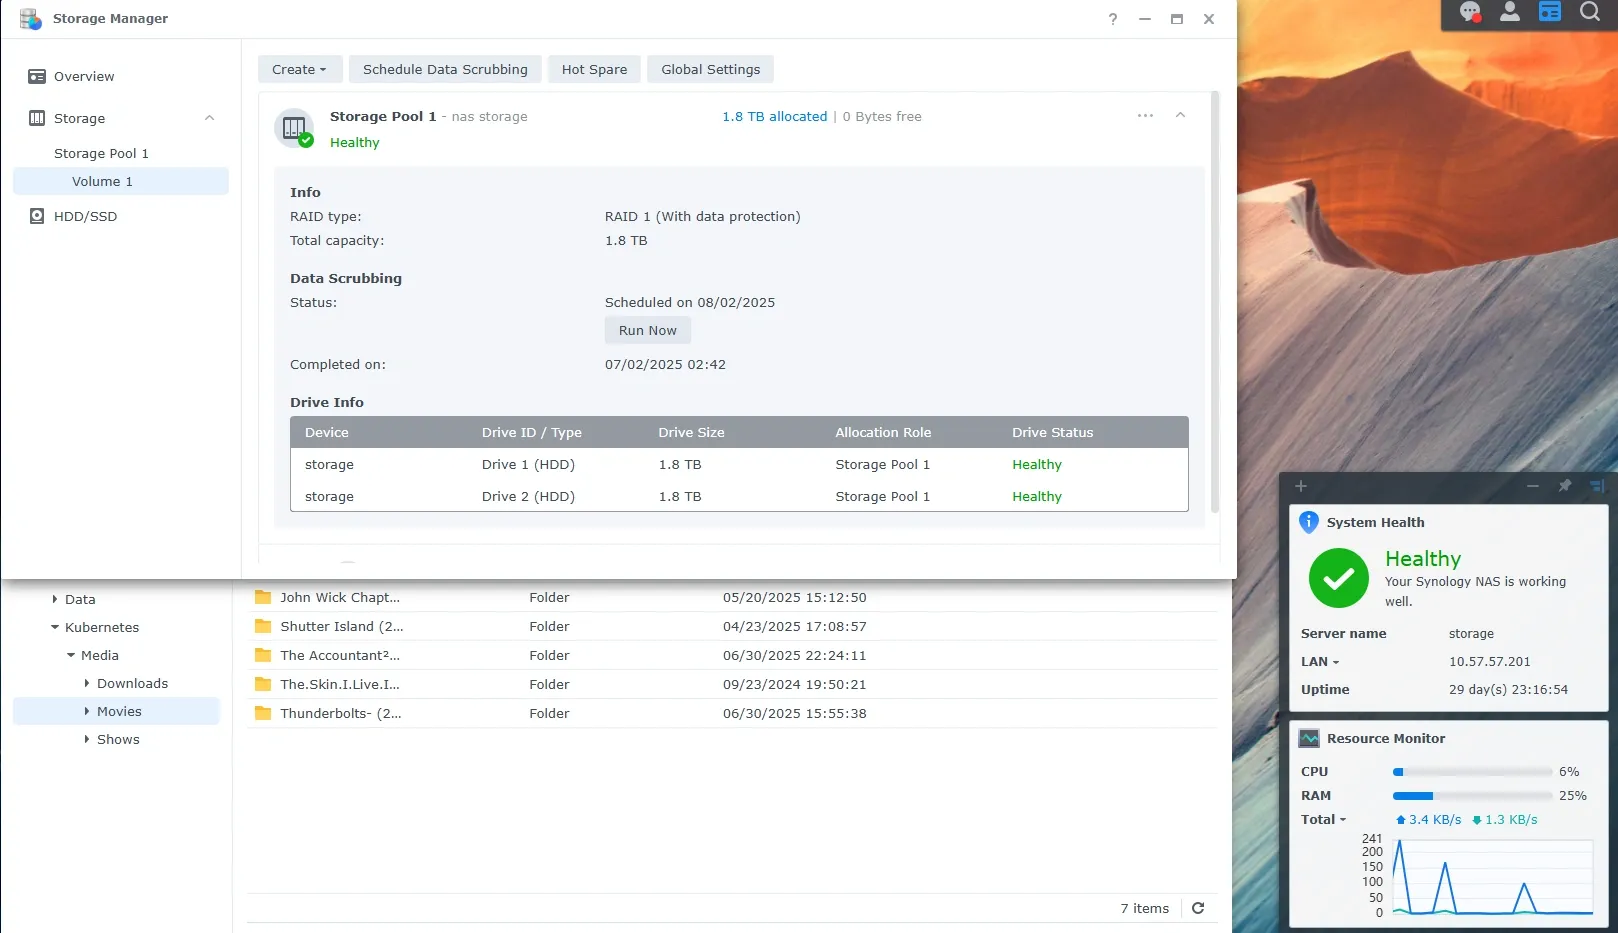Open the ellipsis menu for Storage Pool 1

(1144, 115)
